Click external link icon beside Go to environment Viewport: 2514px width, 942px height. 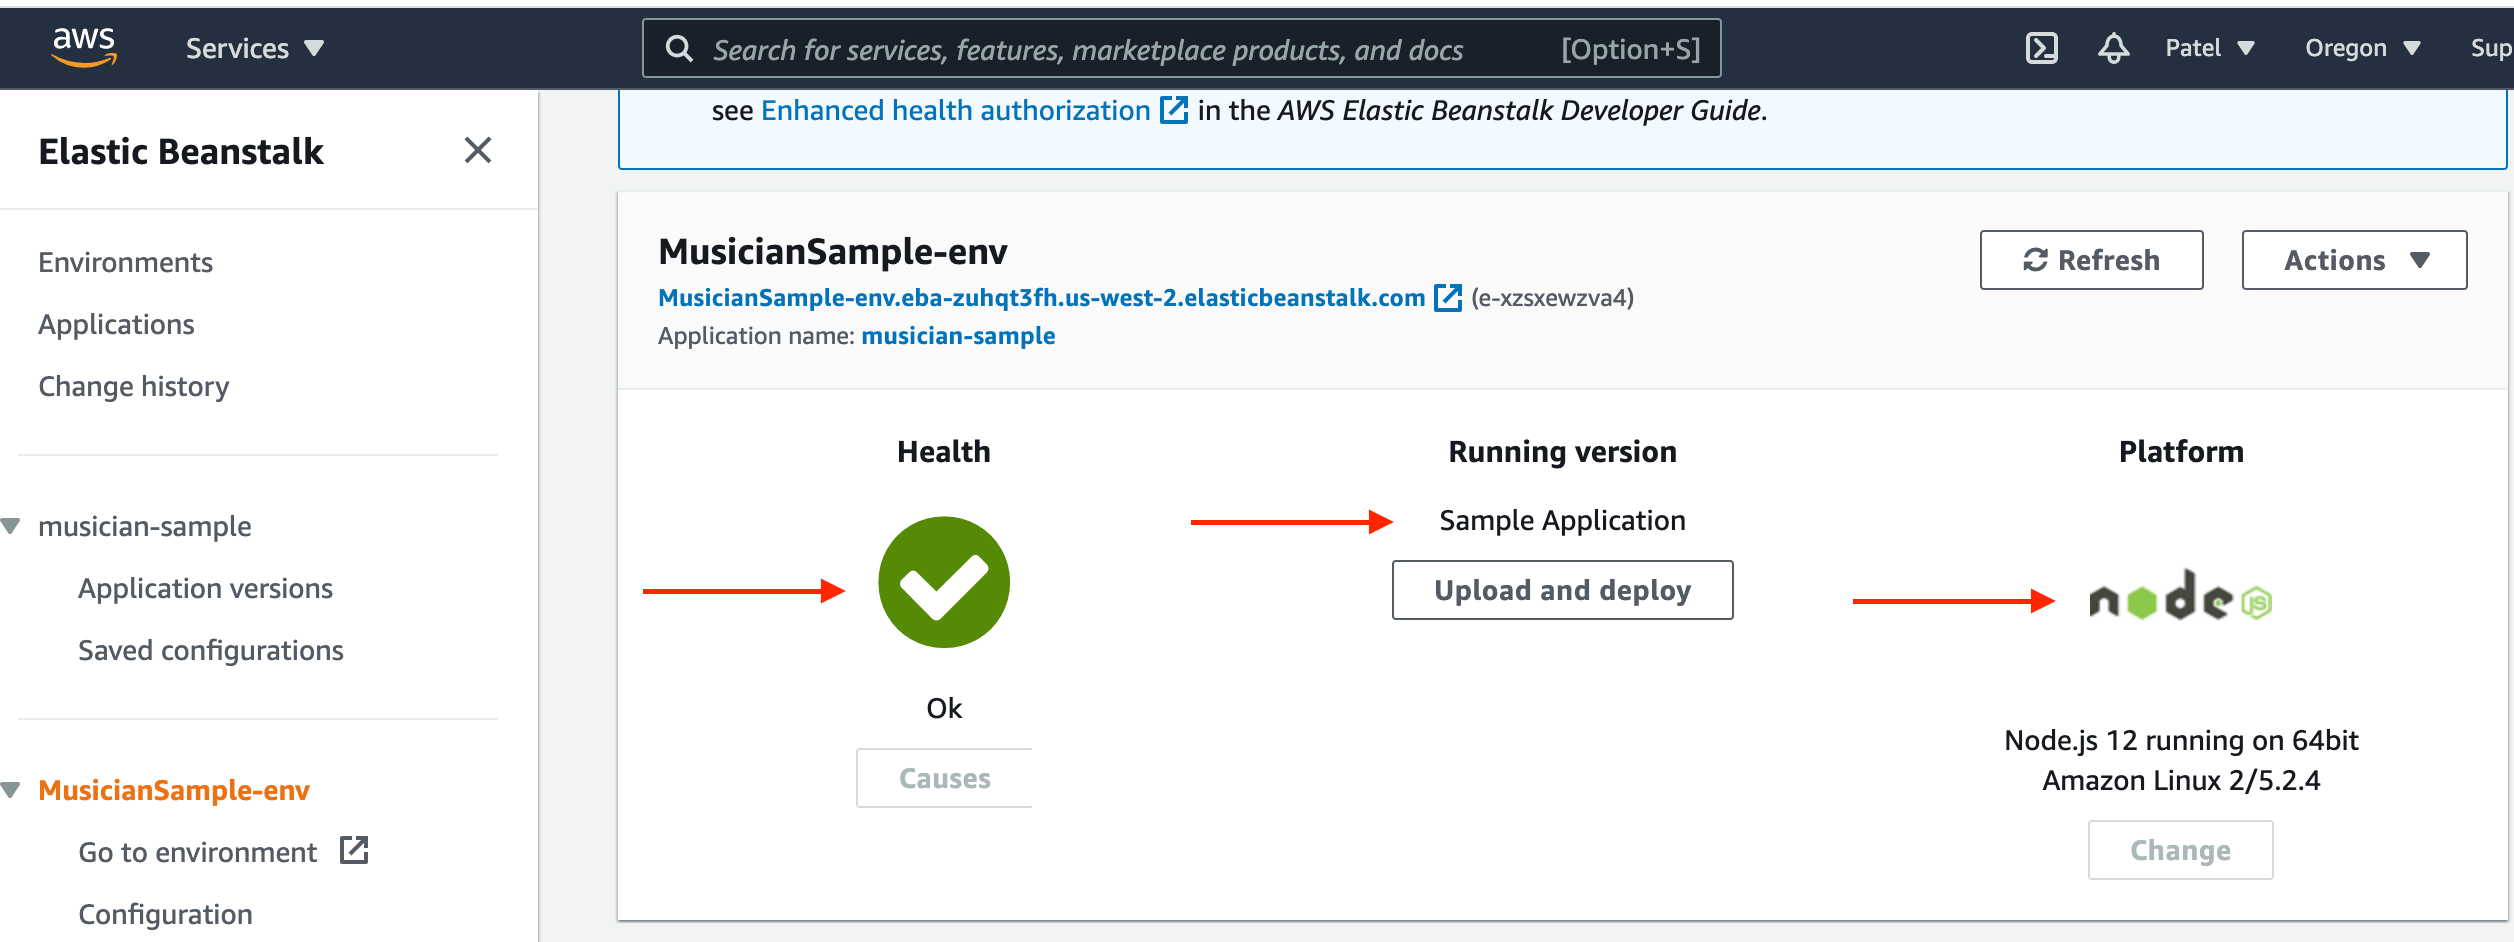[x=354, y=850]
